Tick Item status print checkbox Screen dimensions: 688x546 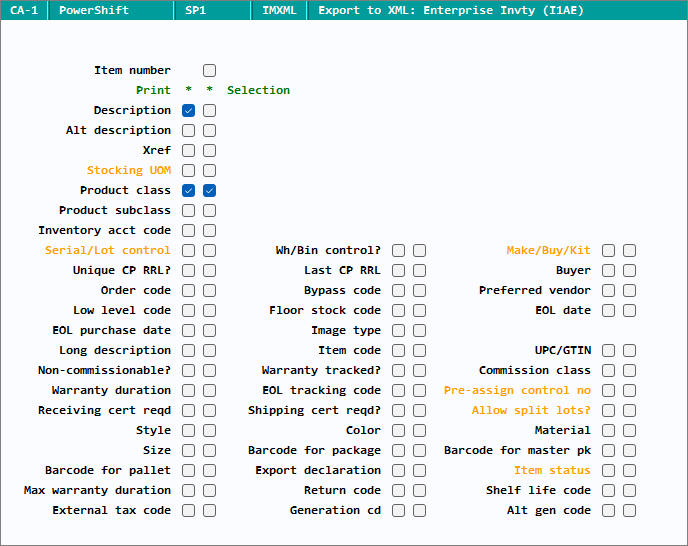608,471
